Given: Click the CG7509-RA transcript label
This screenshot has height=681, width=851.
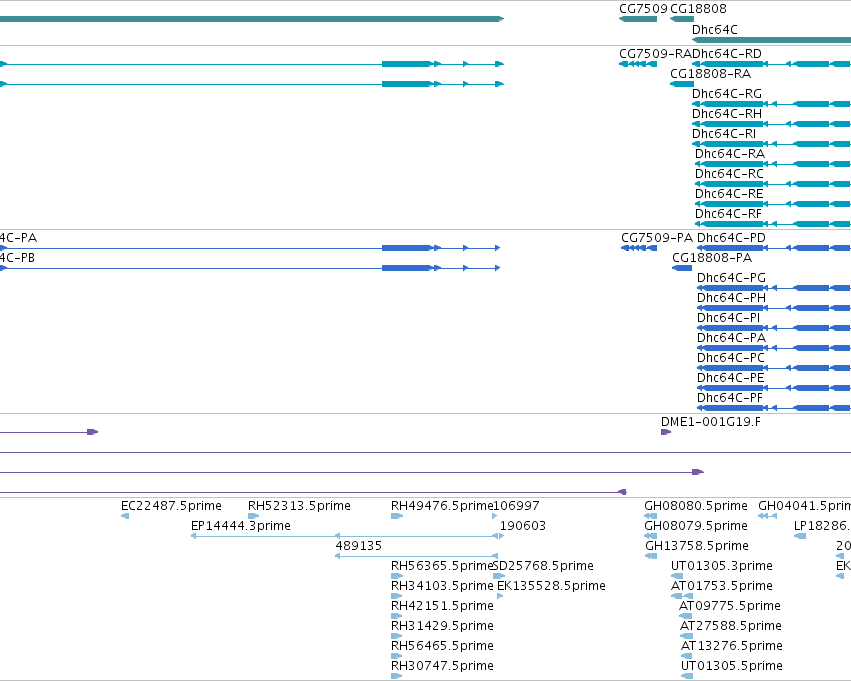Looking at the screenshot, I should (x=656, y=54).
